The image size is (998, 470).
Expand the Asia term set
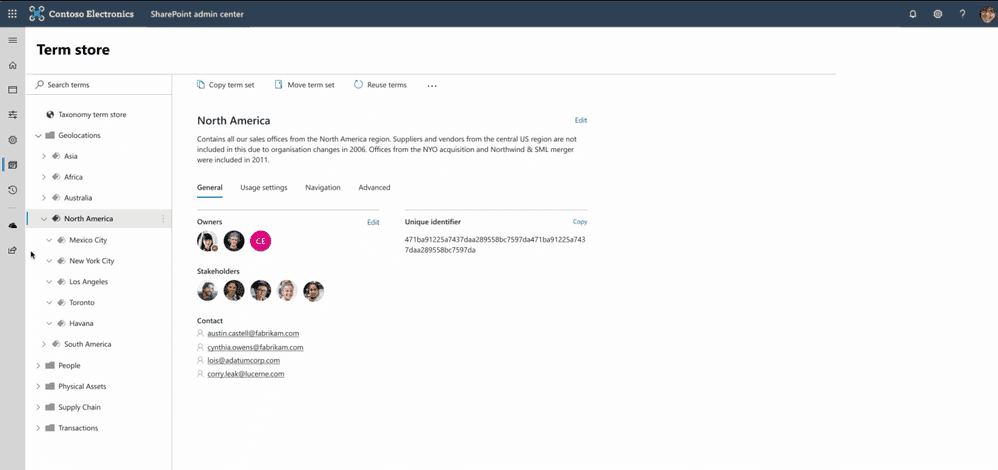(x=44, y=156)
